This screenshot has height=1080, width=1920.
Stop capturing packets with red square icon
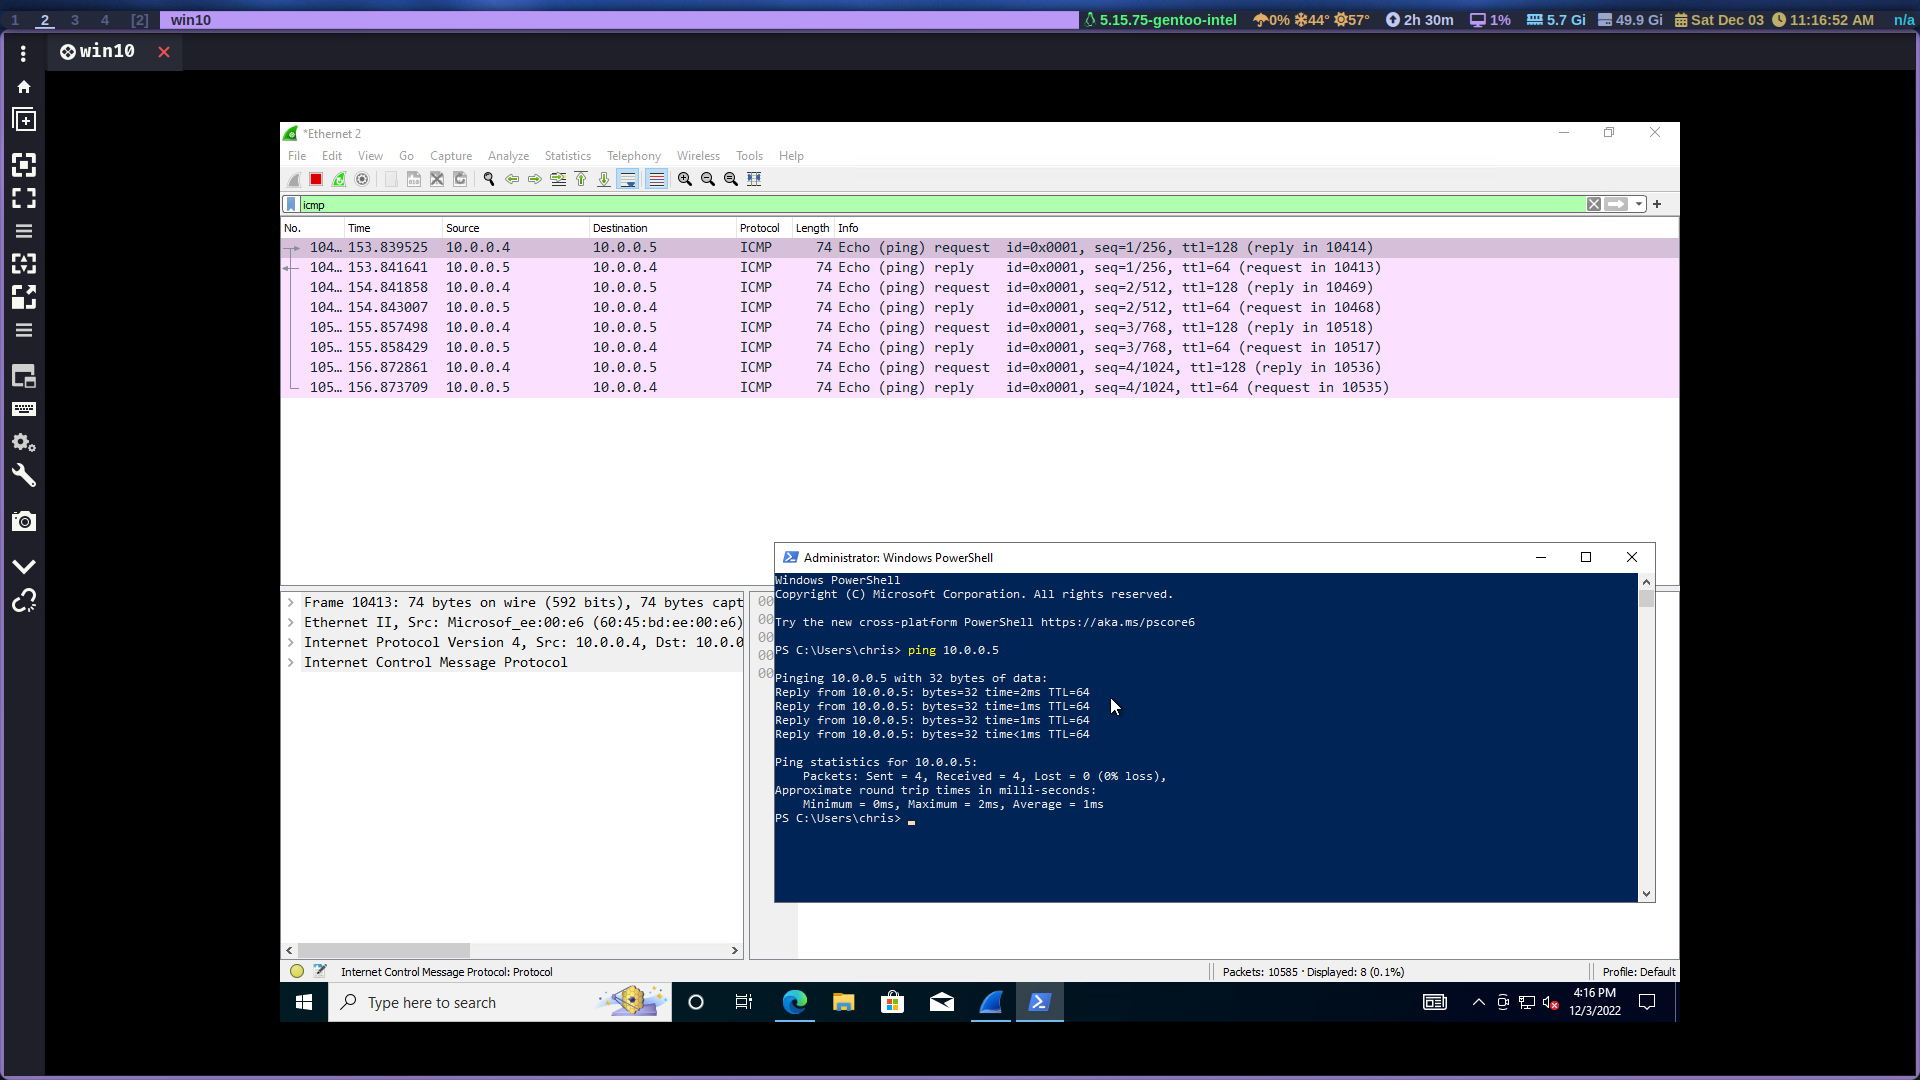pyautogui.click(x=316, y=179)
